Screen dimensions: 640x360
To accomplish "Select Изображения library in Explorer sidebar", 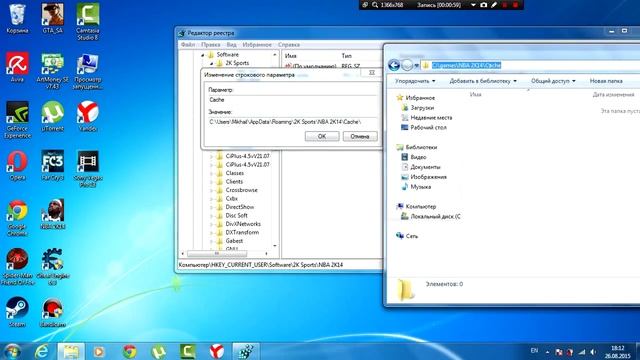I will [428, 177].
